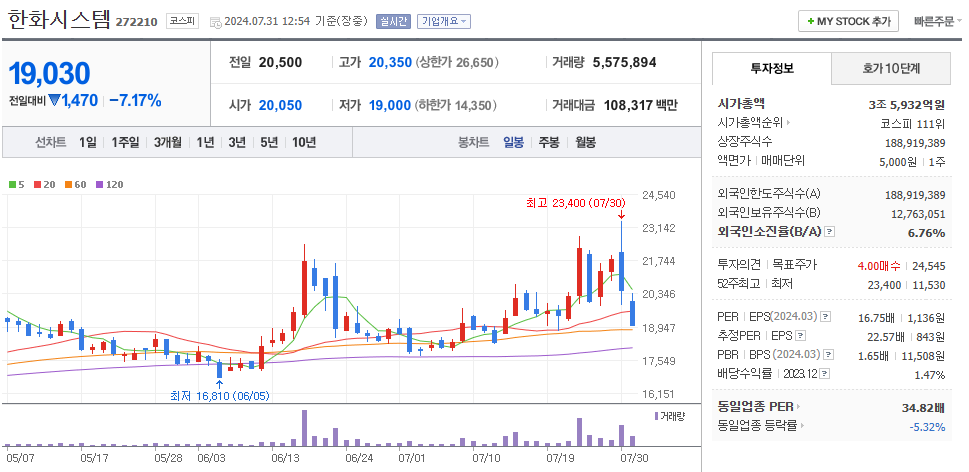
Task: Open the 기업개요 dropdown
Action: pos(444,21)
